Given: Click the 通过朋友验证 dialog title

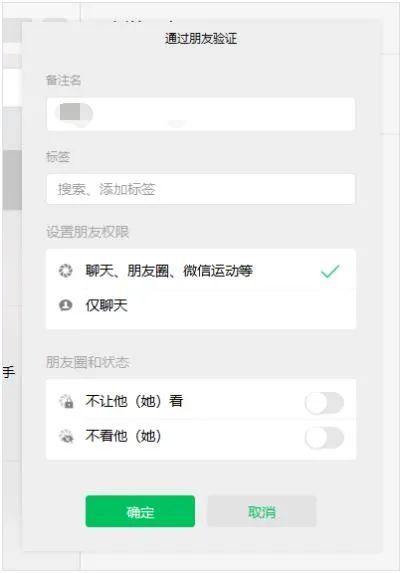Looking at the screenshot, I should (201, 38).
